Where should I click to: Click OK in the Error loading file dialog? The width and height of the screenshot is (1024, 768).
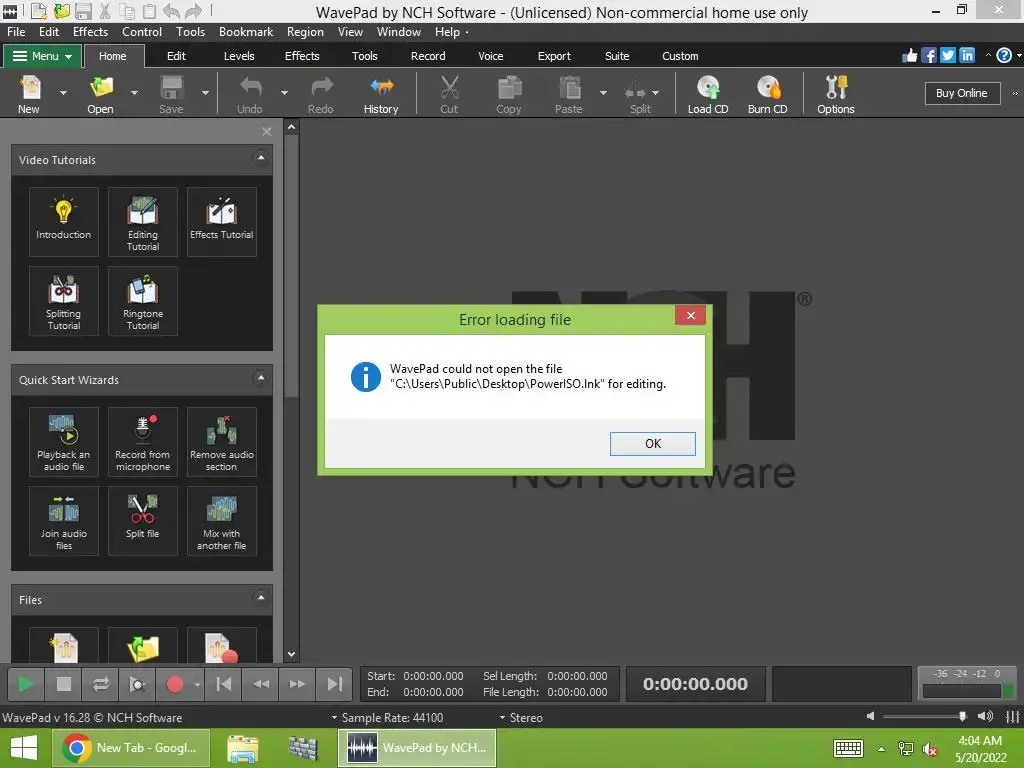(x=652, y=443)
